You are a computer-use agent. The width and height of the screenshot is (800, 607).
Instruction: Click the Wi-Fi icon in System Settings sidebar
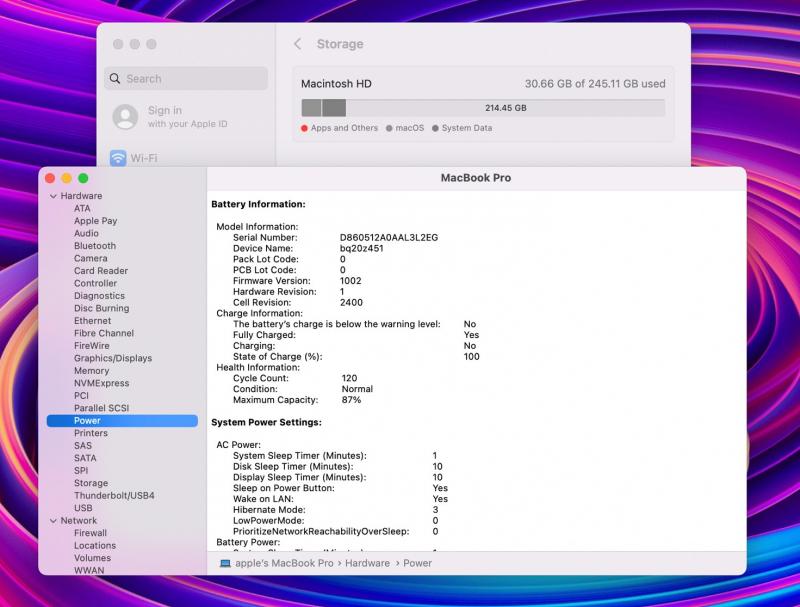(x=118, y=158)
